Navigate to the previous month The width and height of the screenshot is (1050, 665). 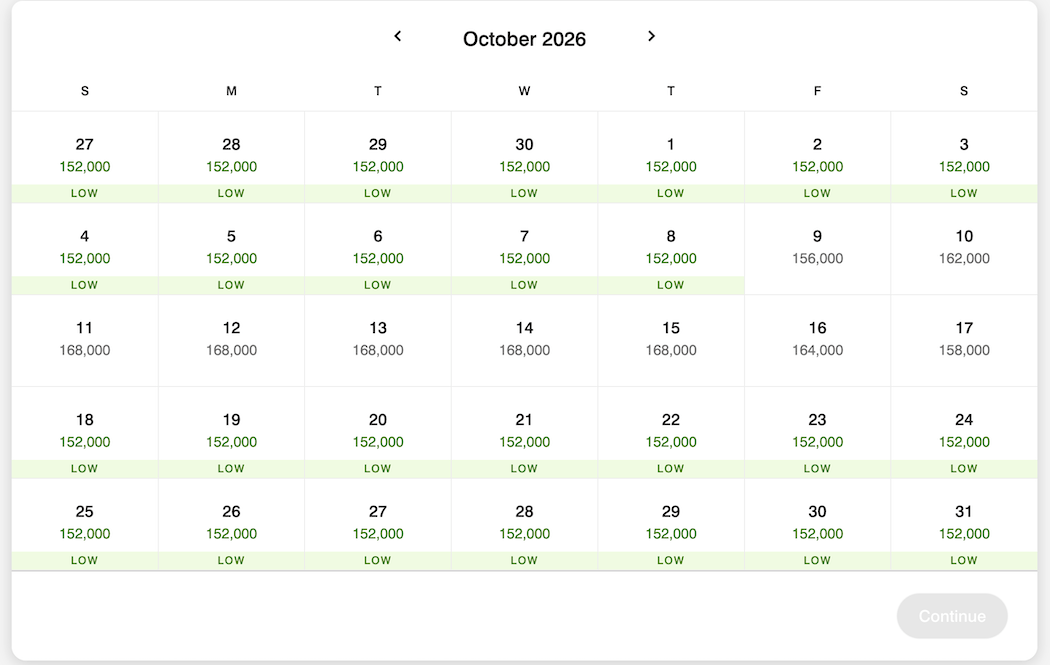[397, 36]
